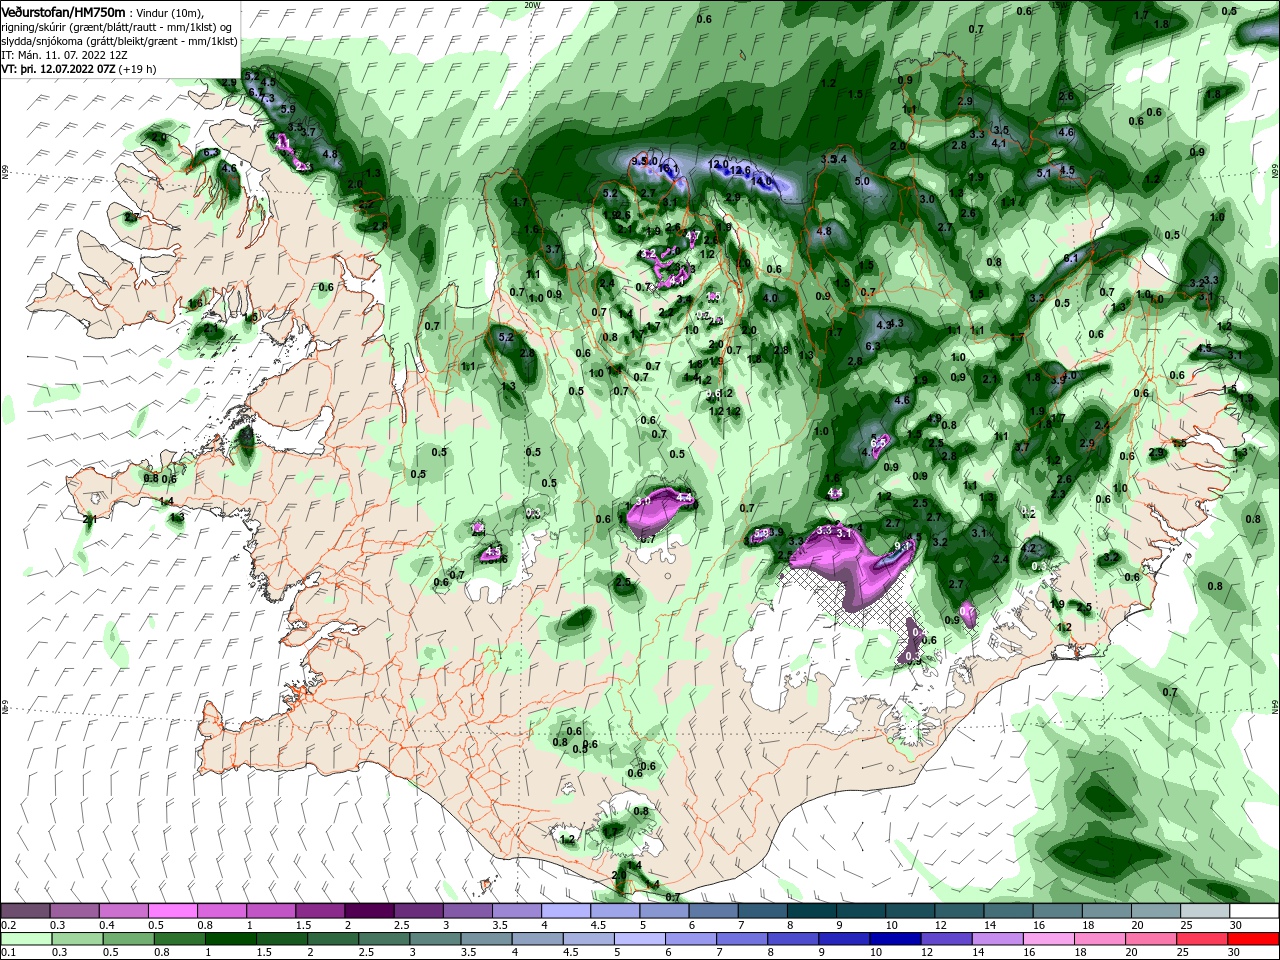Click the 'IT: Mán. 11. 07. 2022 12Z' line

coord(67,55)
